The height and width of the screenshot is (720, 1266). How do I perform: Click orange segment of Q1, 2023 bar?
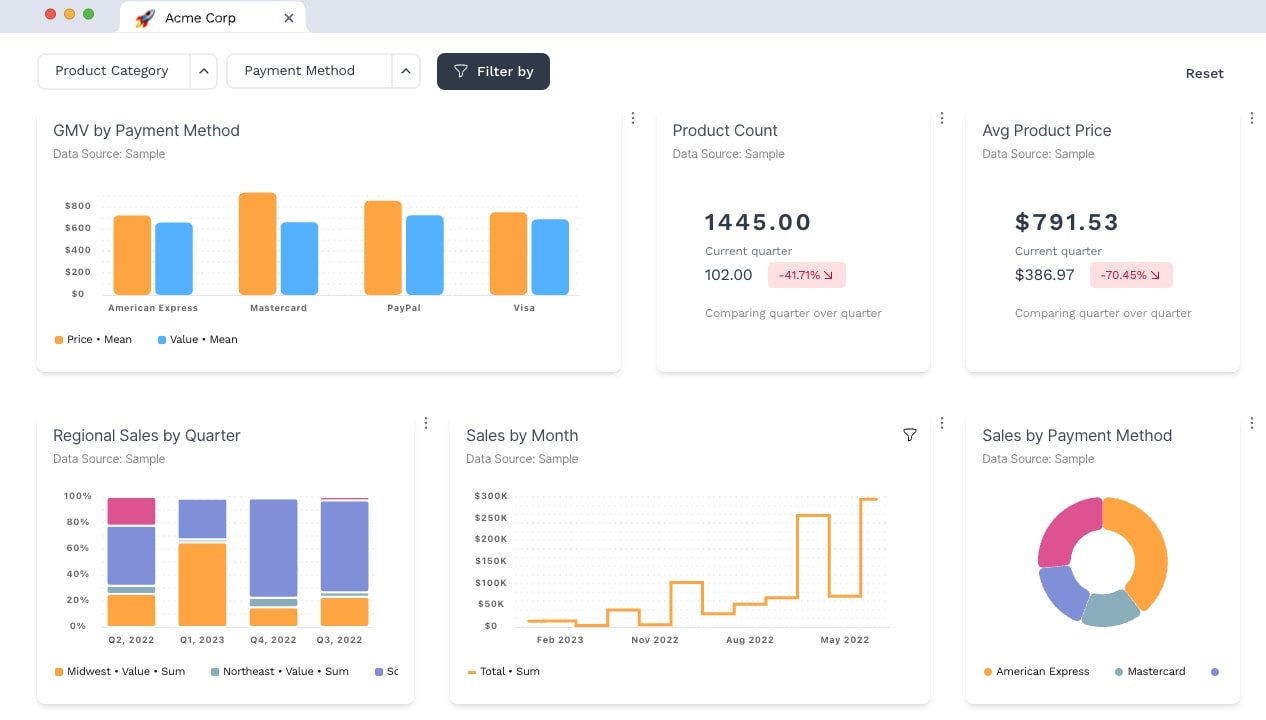pos(202,585)
